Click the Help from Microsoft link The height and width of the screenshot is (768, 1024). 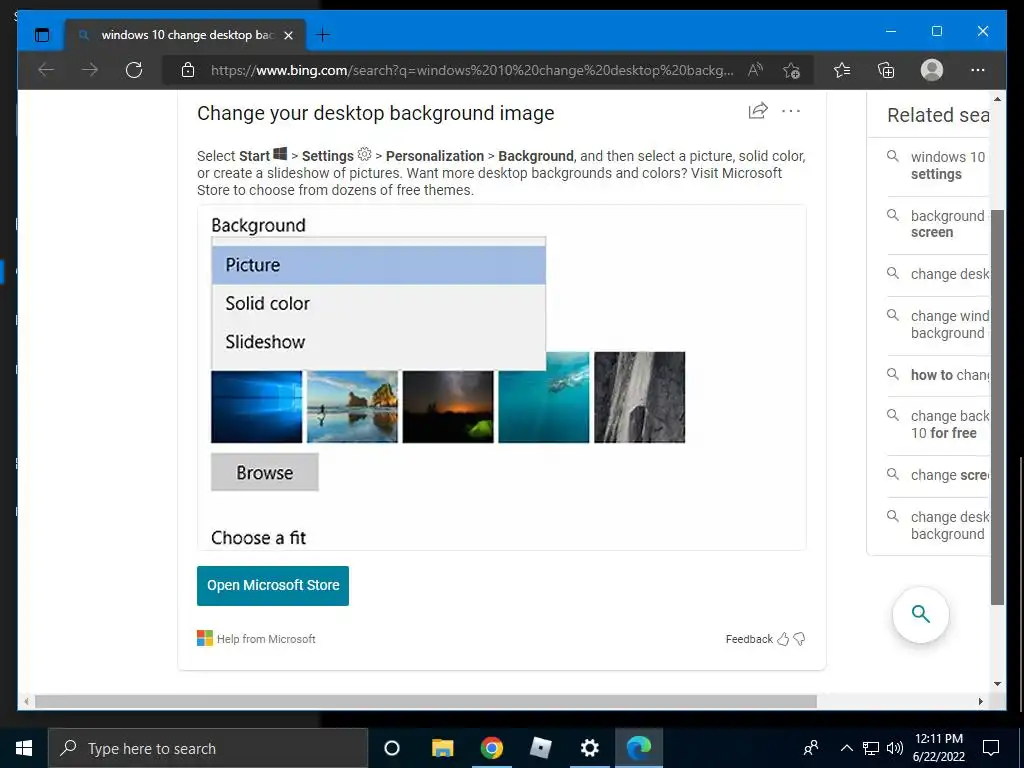266,639
